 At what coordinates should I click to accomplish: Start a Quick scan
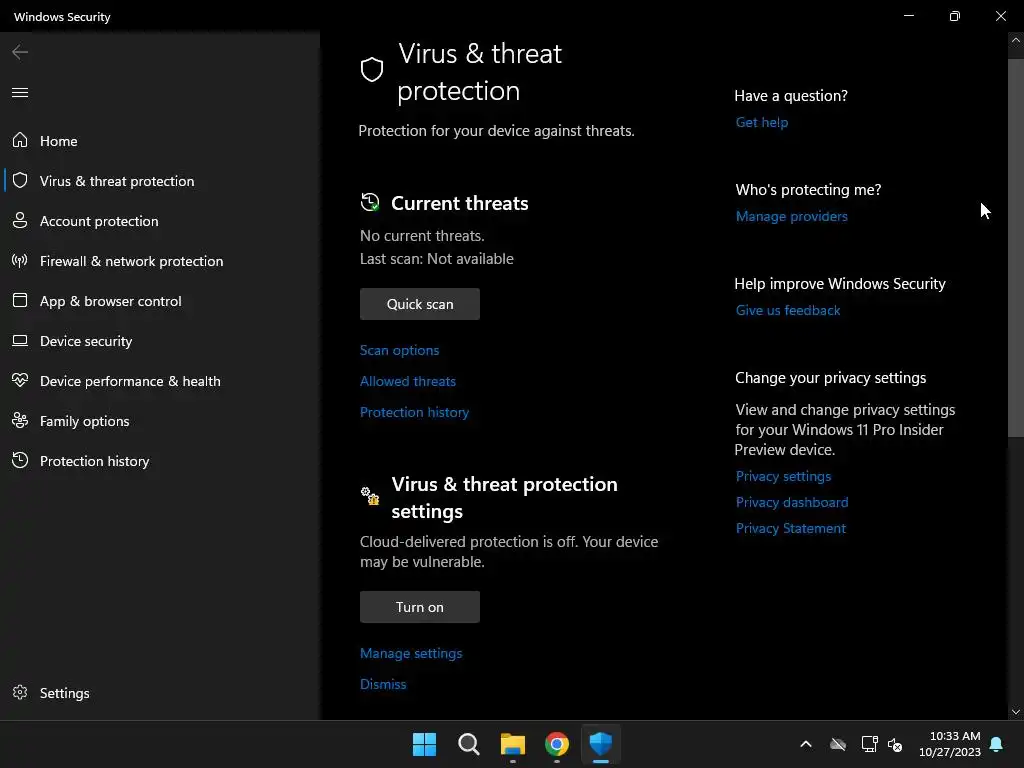click(419, 304)
